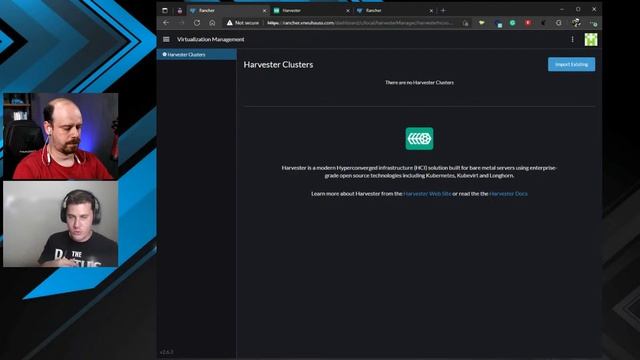The height and width of the screenshot is (360, 640).
Task: Click the Virtualization Management header title
Action: tap(211, 39)
